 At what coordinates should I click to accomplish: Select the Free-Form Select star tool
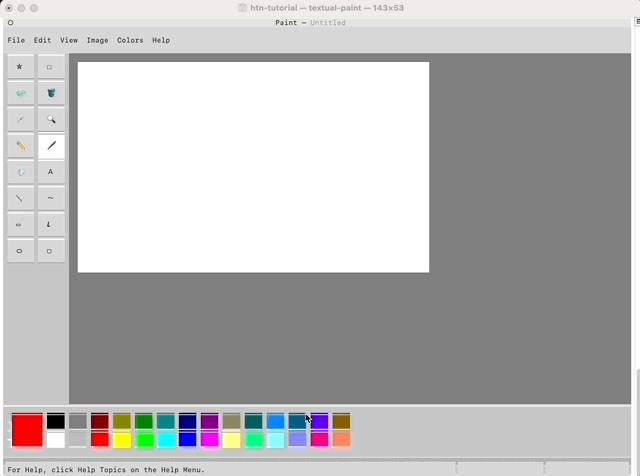click(x=20, y=67)
